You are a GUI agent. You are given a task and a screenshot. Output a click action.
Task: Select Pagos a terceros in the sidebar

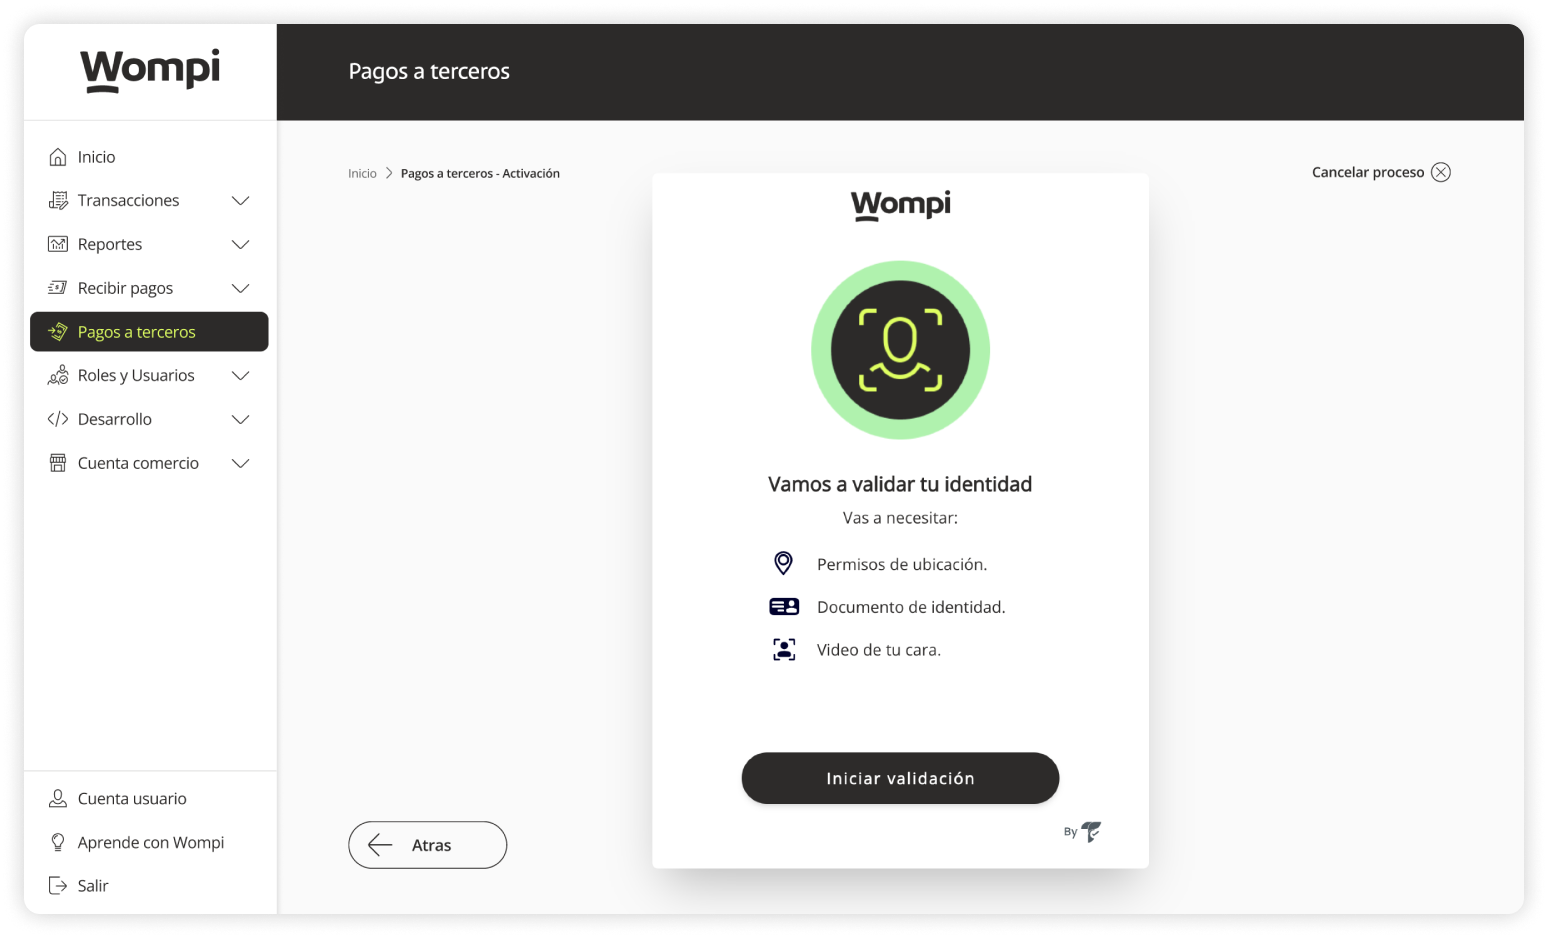(138, 331)
